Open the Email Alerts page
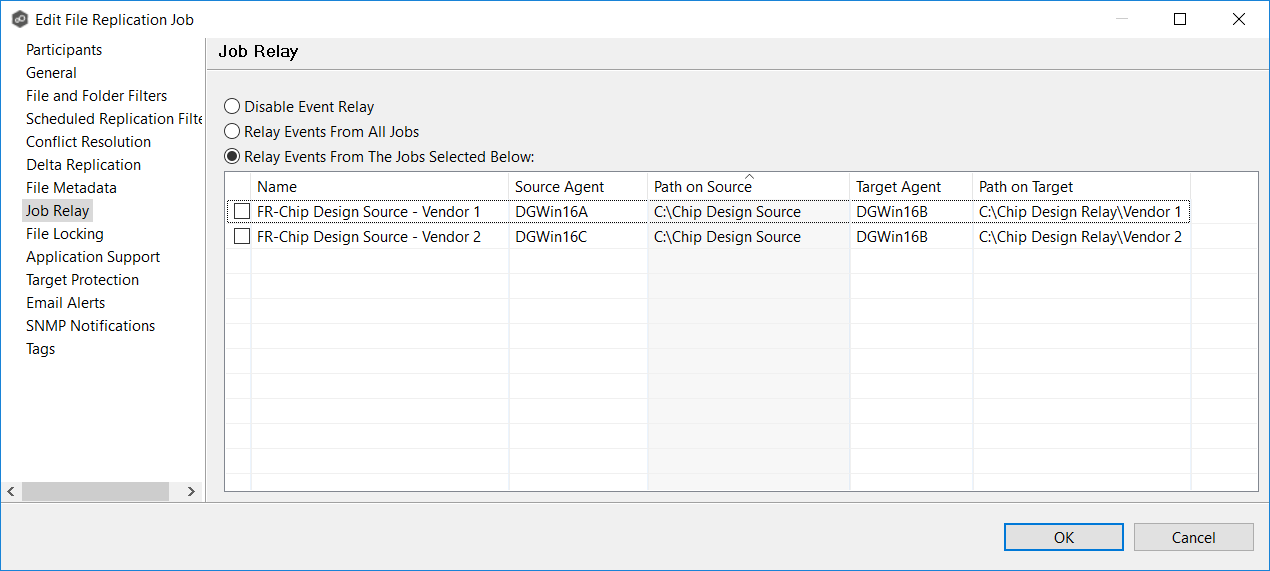 [x=65, y=303]
